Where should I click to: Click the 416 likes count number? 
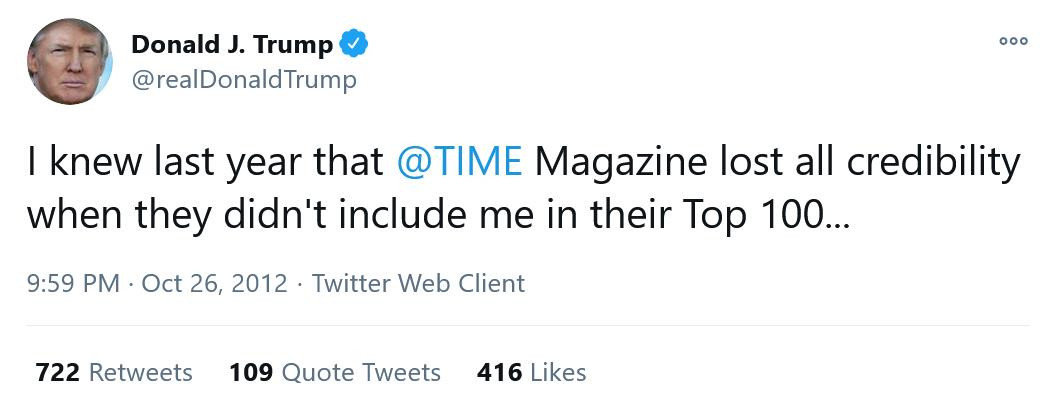[499, 373]
